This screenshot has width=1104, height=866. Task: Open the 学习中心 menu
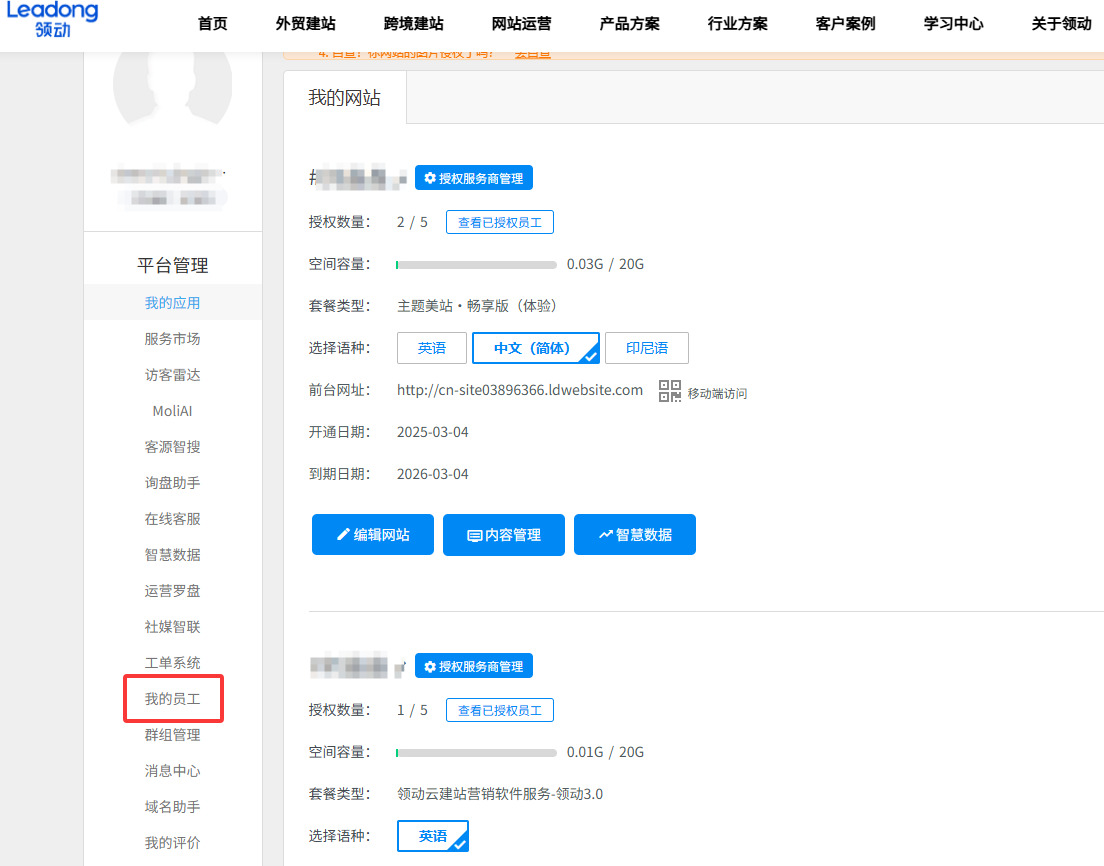click(952, 24)
